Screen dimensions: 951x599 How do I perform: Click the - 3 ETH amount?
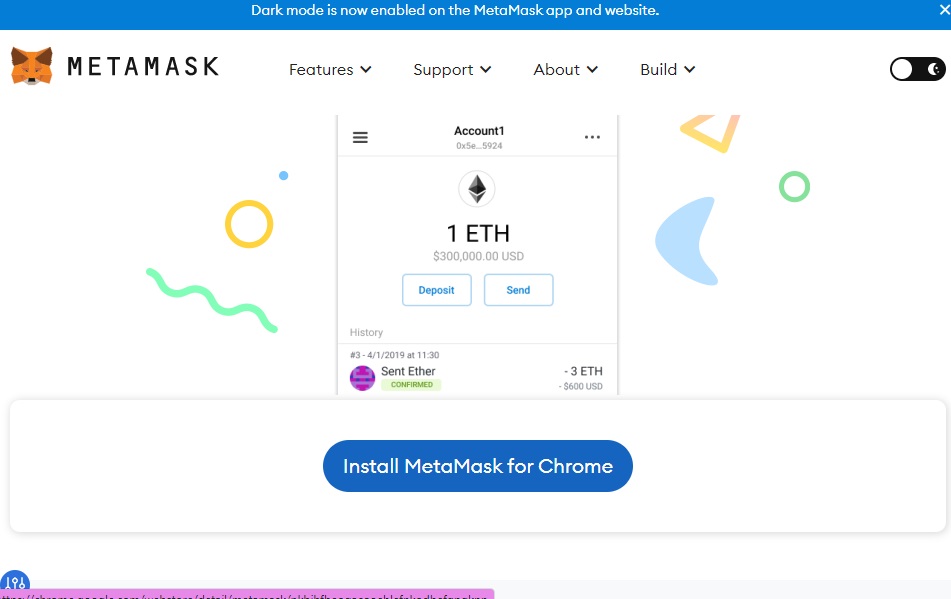coord(583,371)
